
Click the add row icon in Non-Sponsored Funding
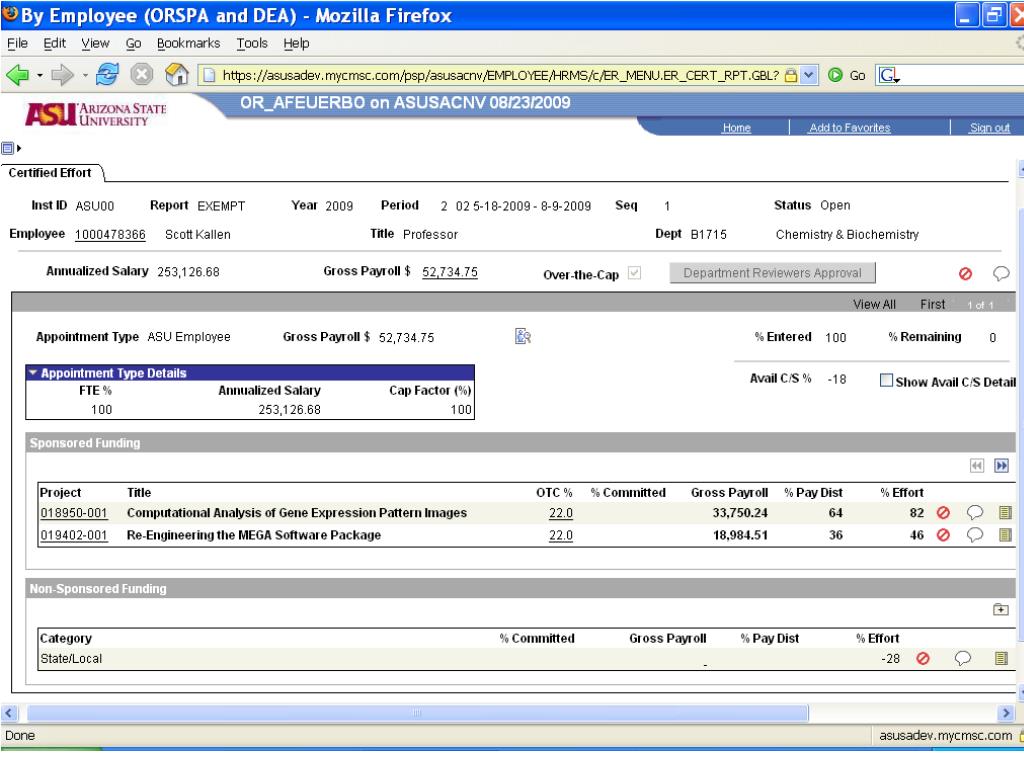click(x=1000, y=609)
